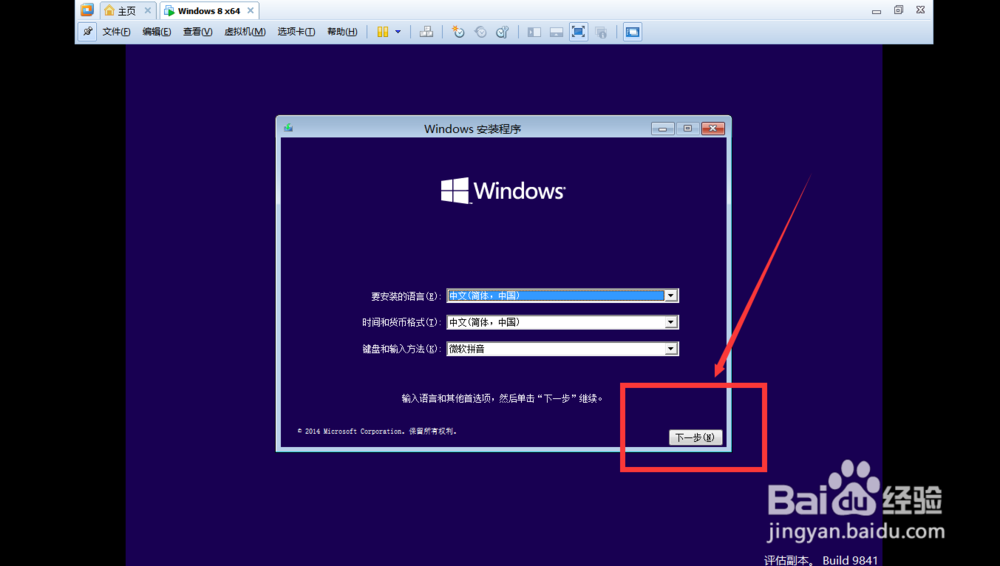Take a snapshot of the virtual machine
Viewport: 1000px width, 566px height.
click(458, 32)
